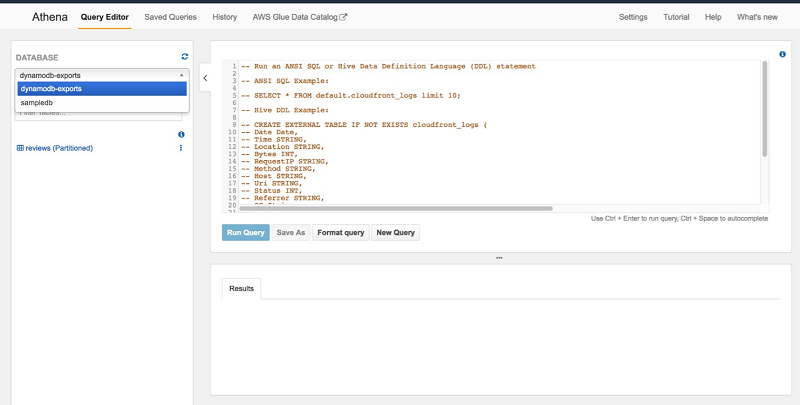Start a New Query
Screen dimensions: 800x405
tap(395, 233)
